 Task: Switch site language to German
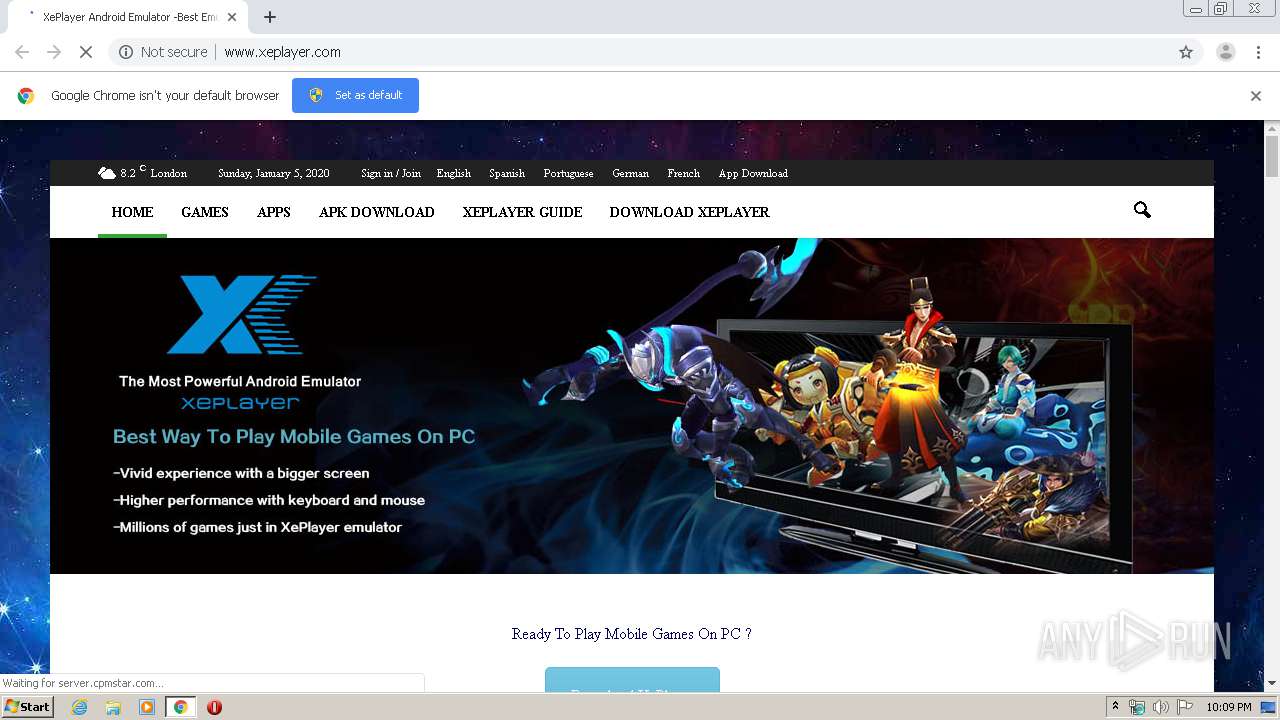[x=630, y=173]
